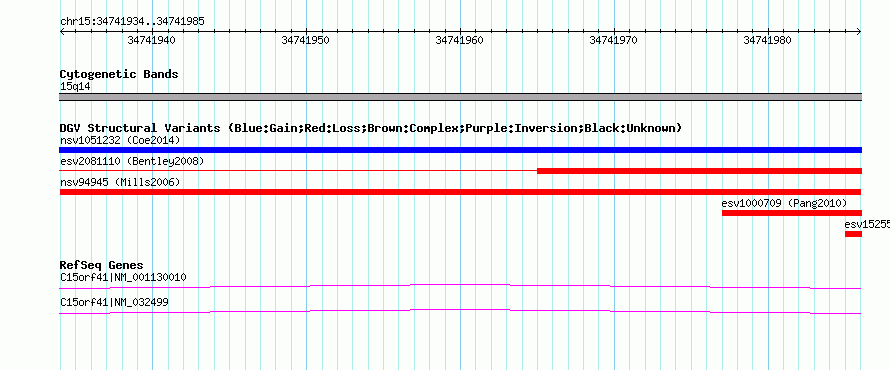This screenshot has width=890, height=370.
Task: Open variant label nsv1051232 (Coe2014)
Action: (120, 140)
